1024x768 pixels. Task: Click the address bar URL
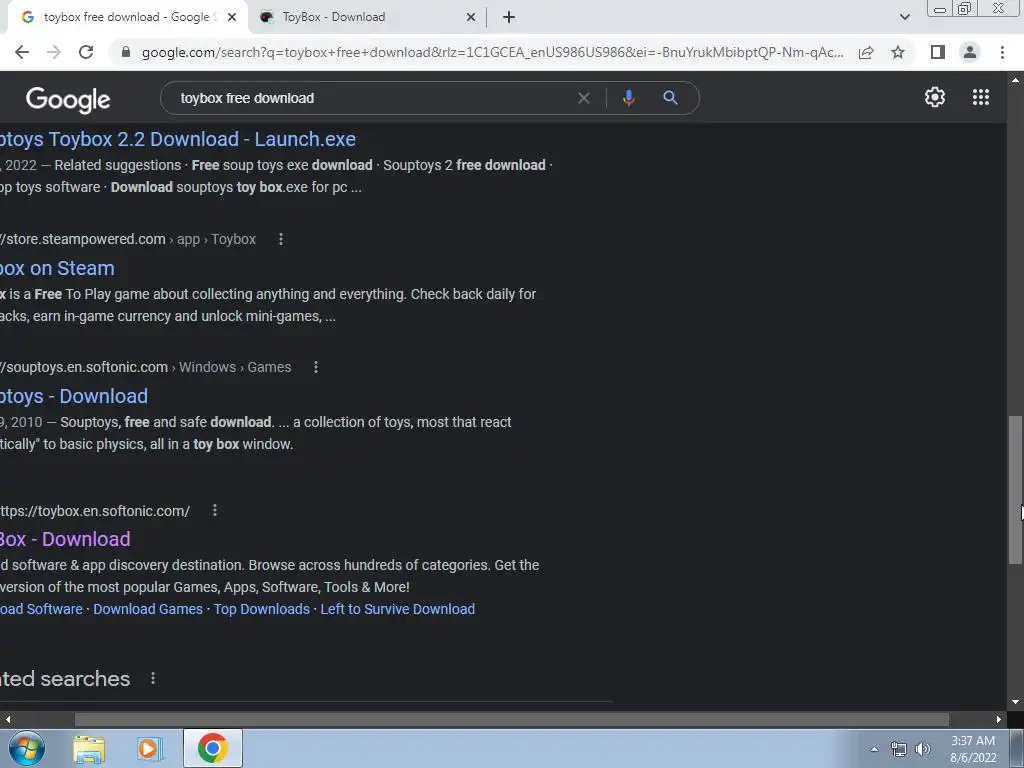click(x=492, y=52)
